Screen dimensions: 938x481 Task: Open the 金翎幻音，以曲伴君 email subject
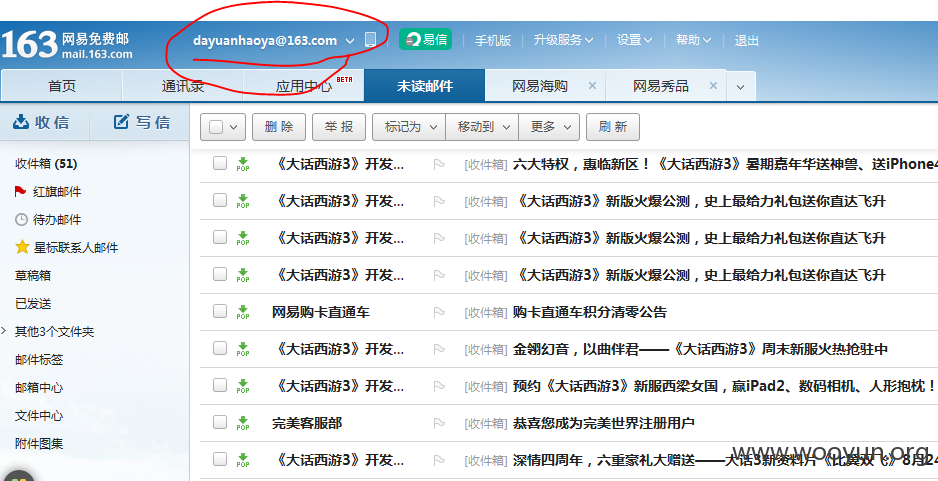click(x=700, y=349)
